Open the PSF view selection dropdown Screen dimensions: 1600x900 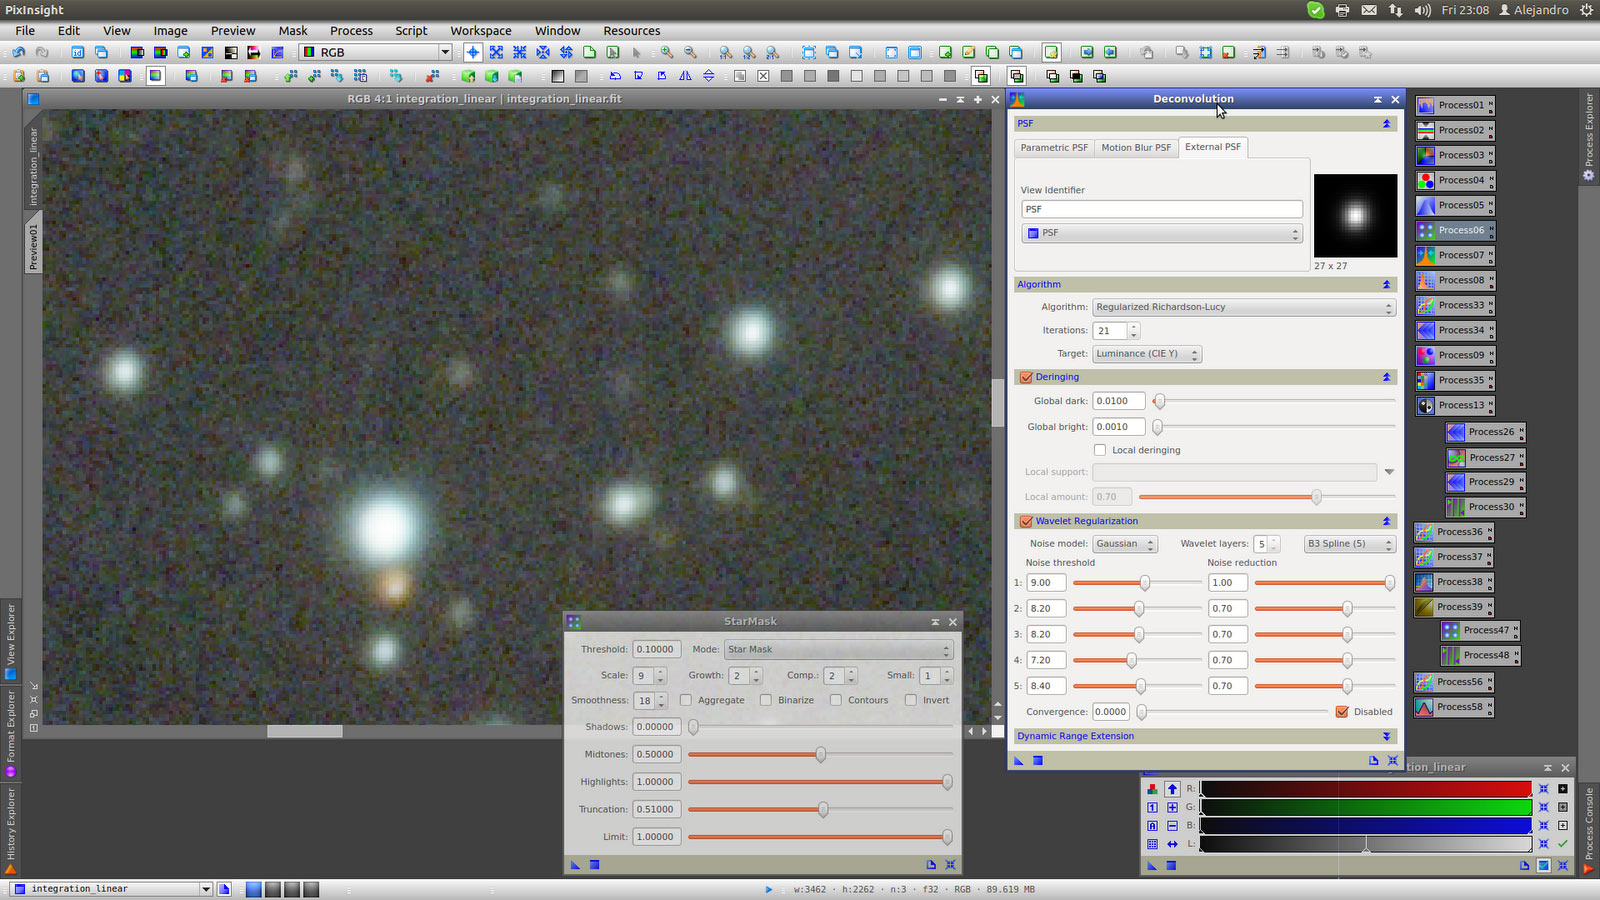(1162, 233)
